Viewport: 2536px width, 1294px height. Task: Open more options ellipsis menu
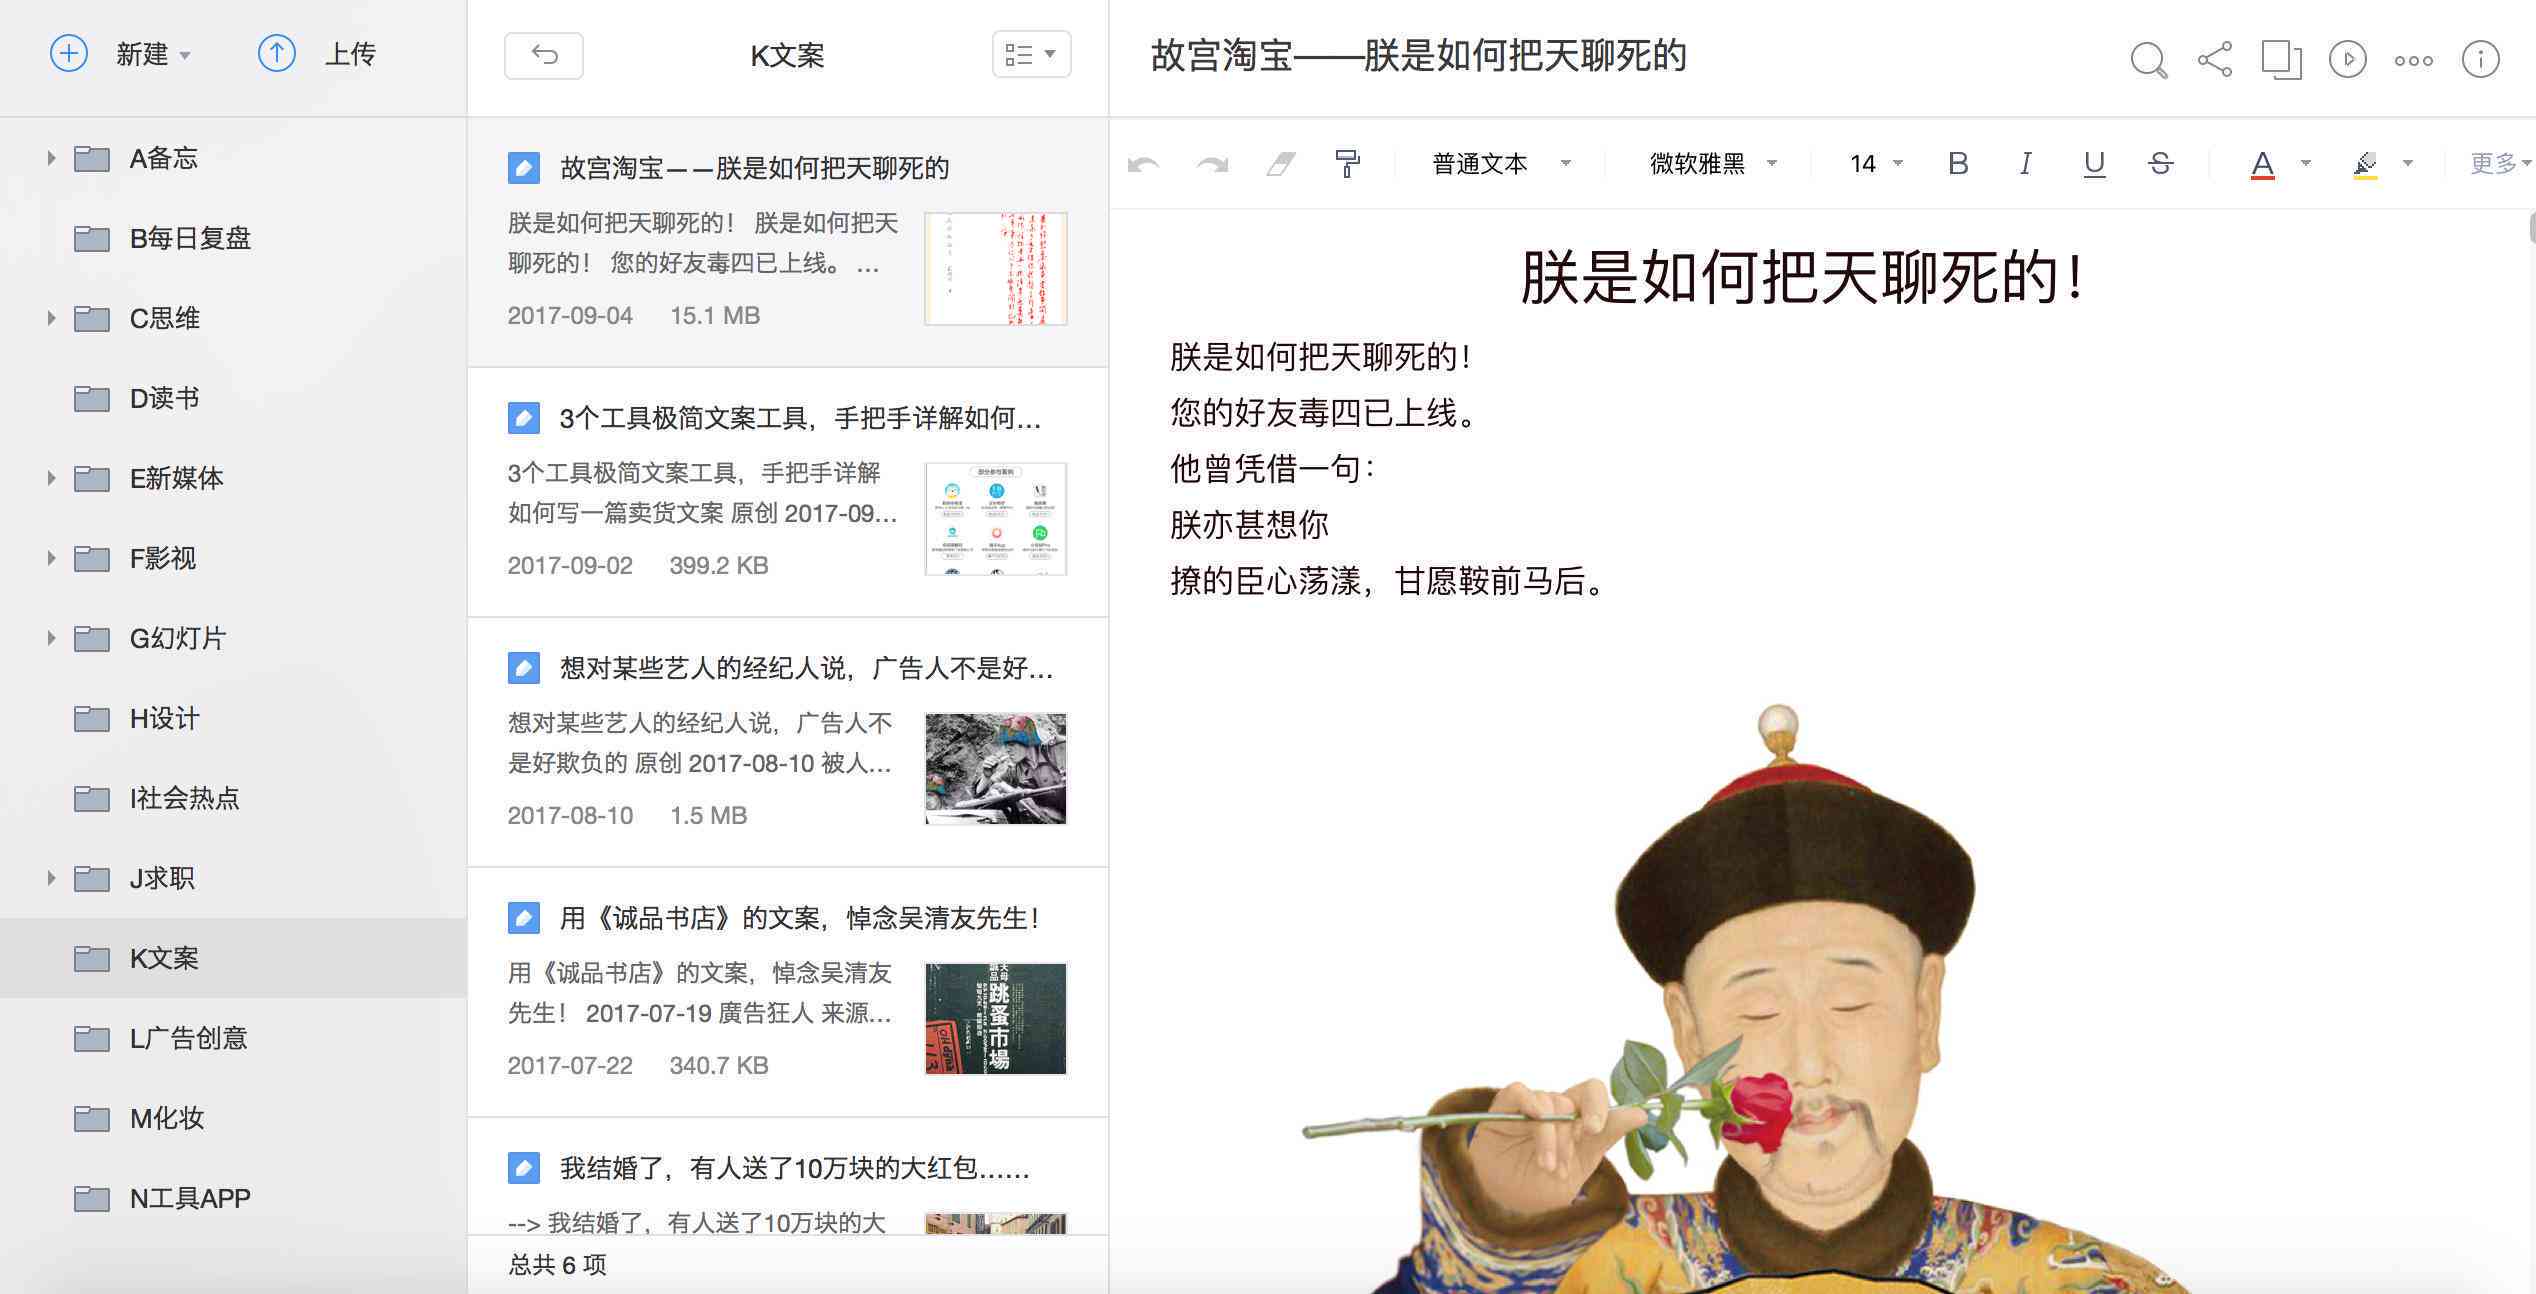2413,61
